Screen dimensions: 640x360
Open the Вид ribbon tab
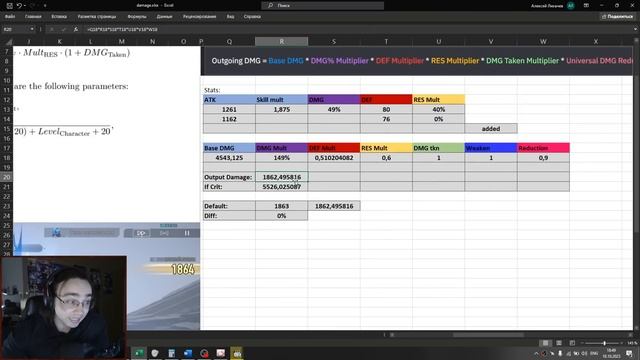click(230, 17)
